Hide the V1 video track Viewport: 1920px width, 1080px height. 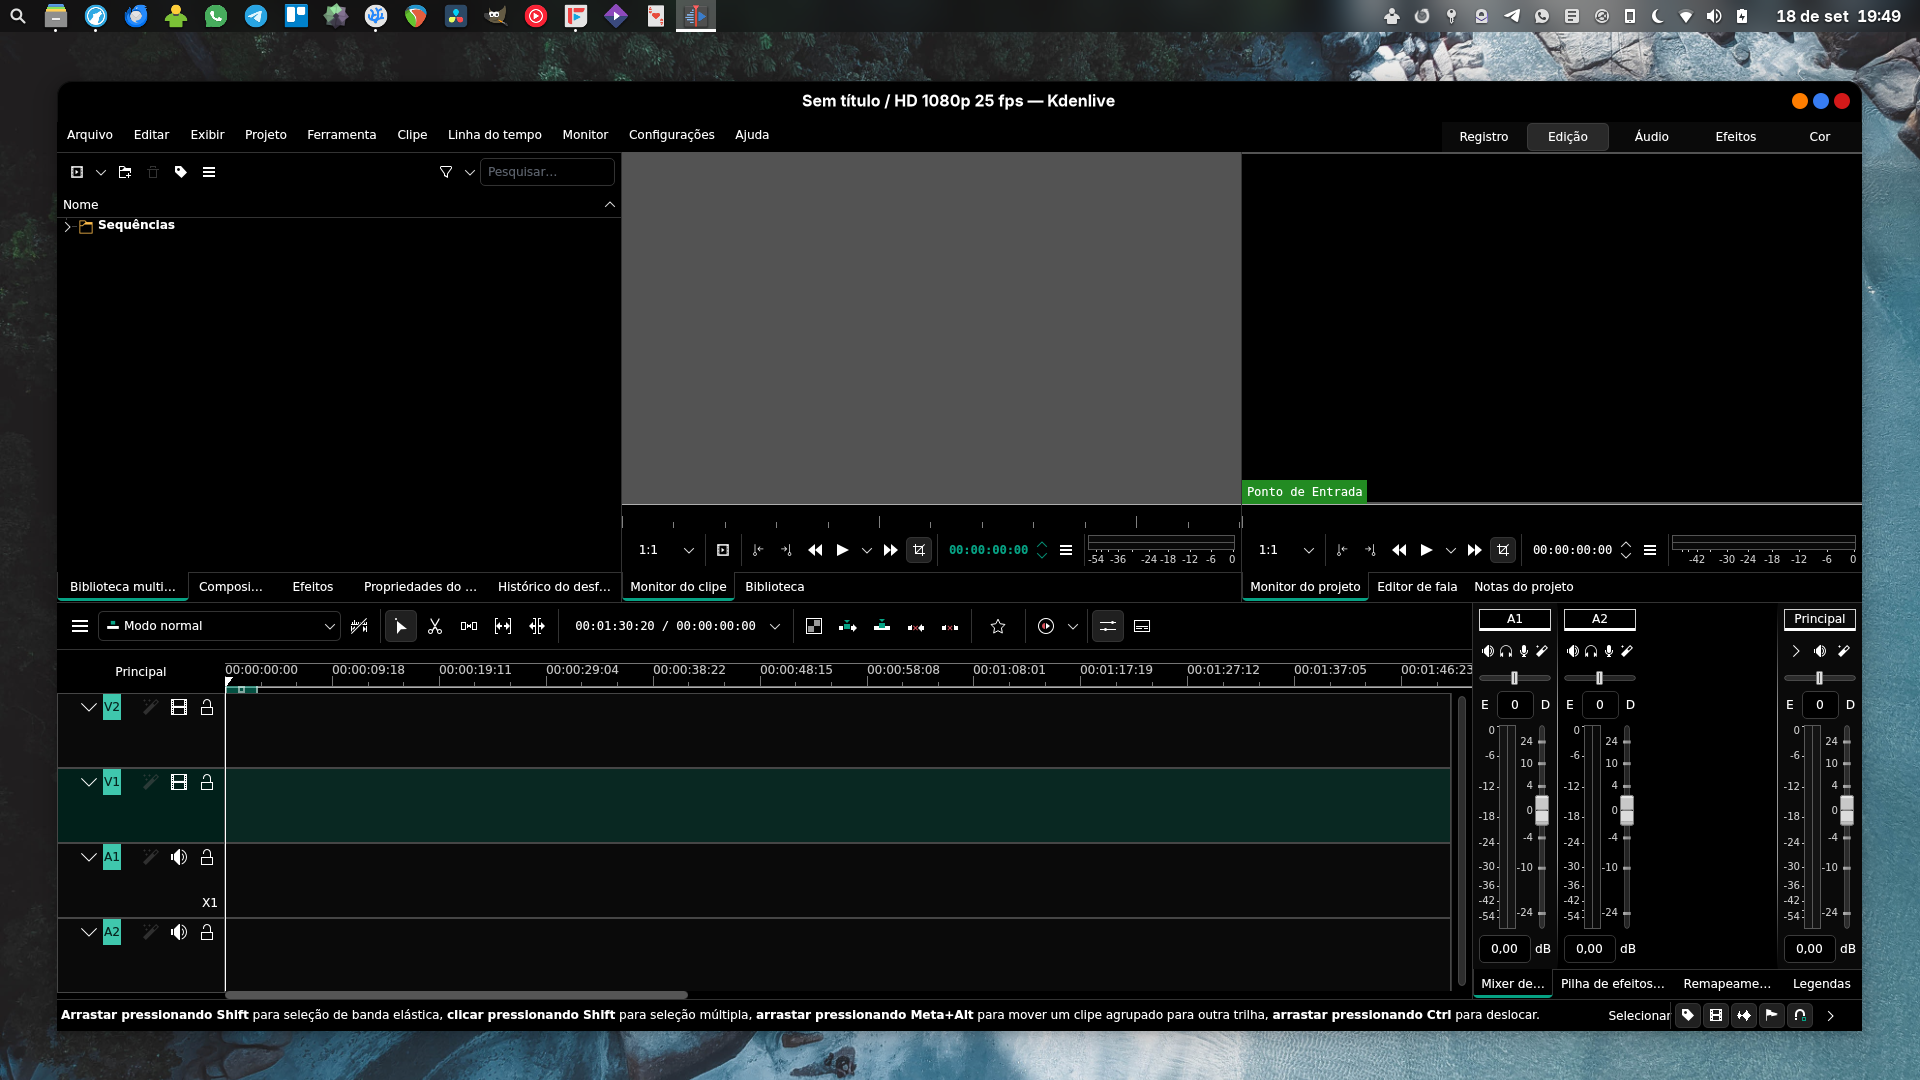179,782
